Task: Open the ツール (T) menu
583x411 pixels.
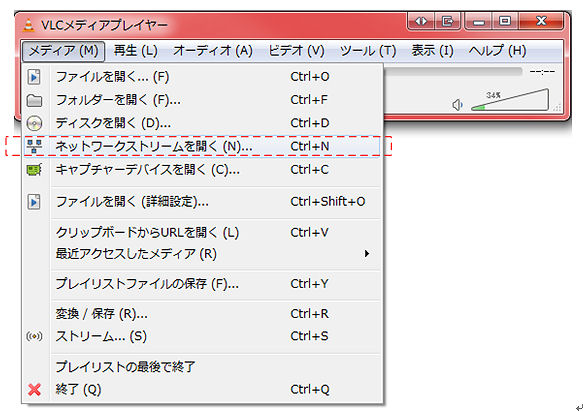Action: coord(368,51)
